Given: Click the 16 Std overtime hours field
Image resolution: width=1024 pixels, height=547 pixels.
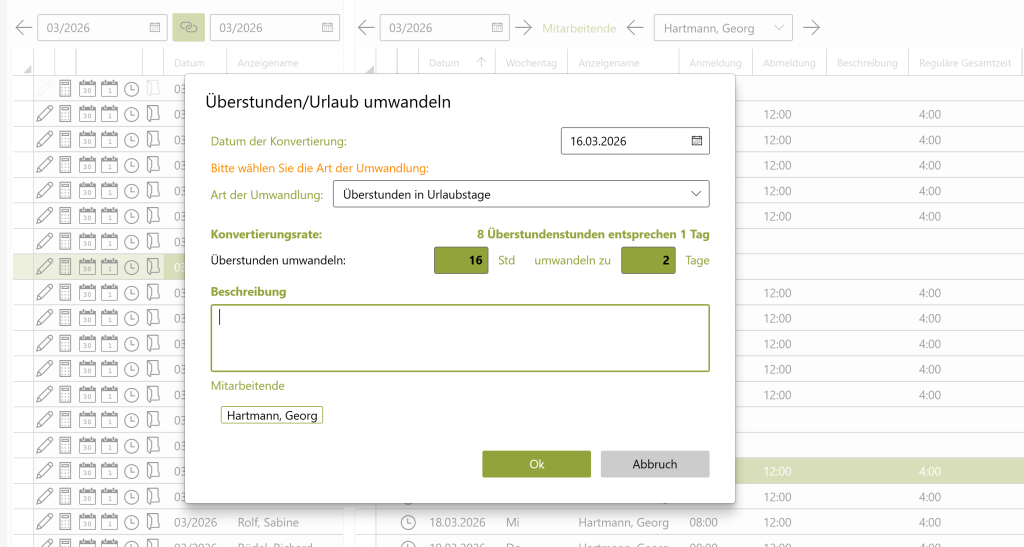Looking at the screenshot, I should pyautogui.click(x=461, y=260).
